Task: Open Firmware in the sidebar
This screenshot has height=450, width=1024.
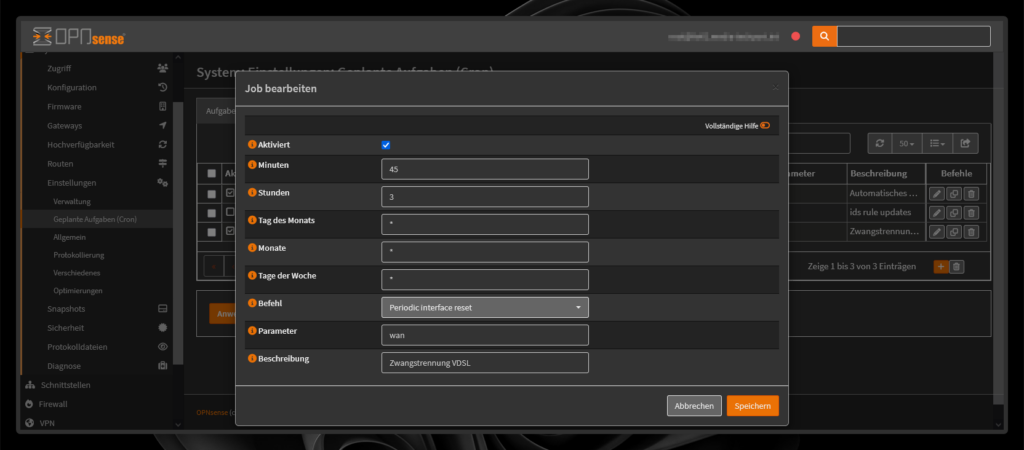Action: tap(64, 106)
